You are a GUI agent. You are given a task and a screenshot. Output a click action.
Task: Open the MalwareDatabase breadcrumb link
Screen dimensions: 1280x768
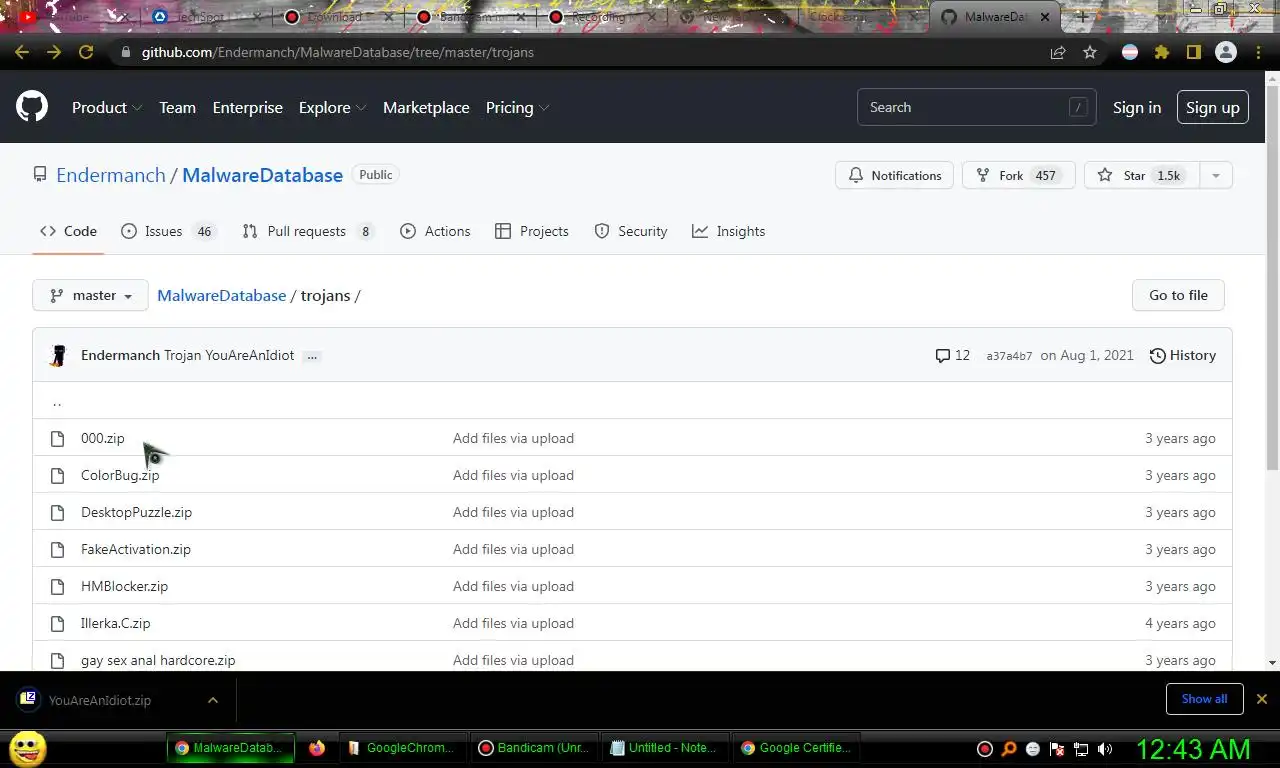coord(221,295)
